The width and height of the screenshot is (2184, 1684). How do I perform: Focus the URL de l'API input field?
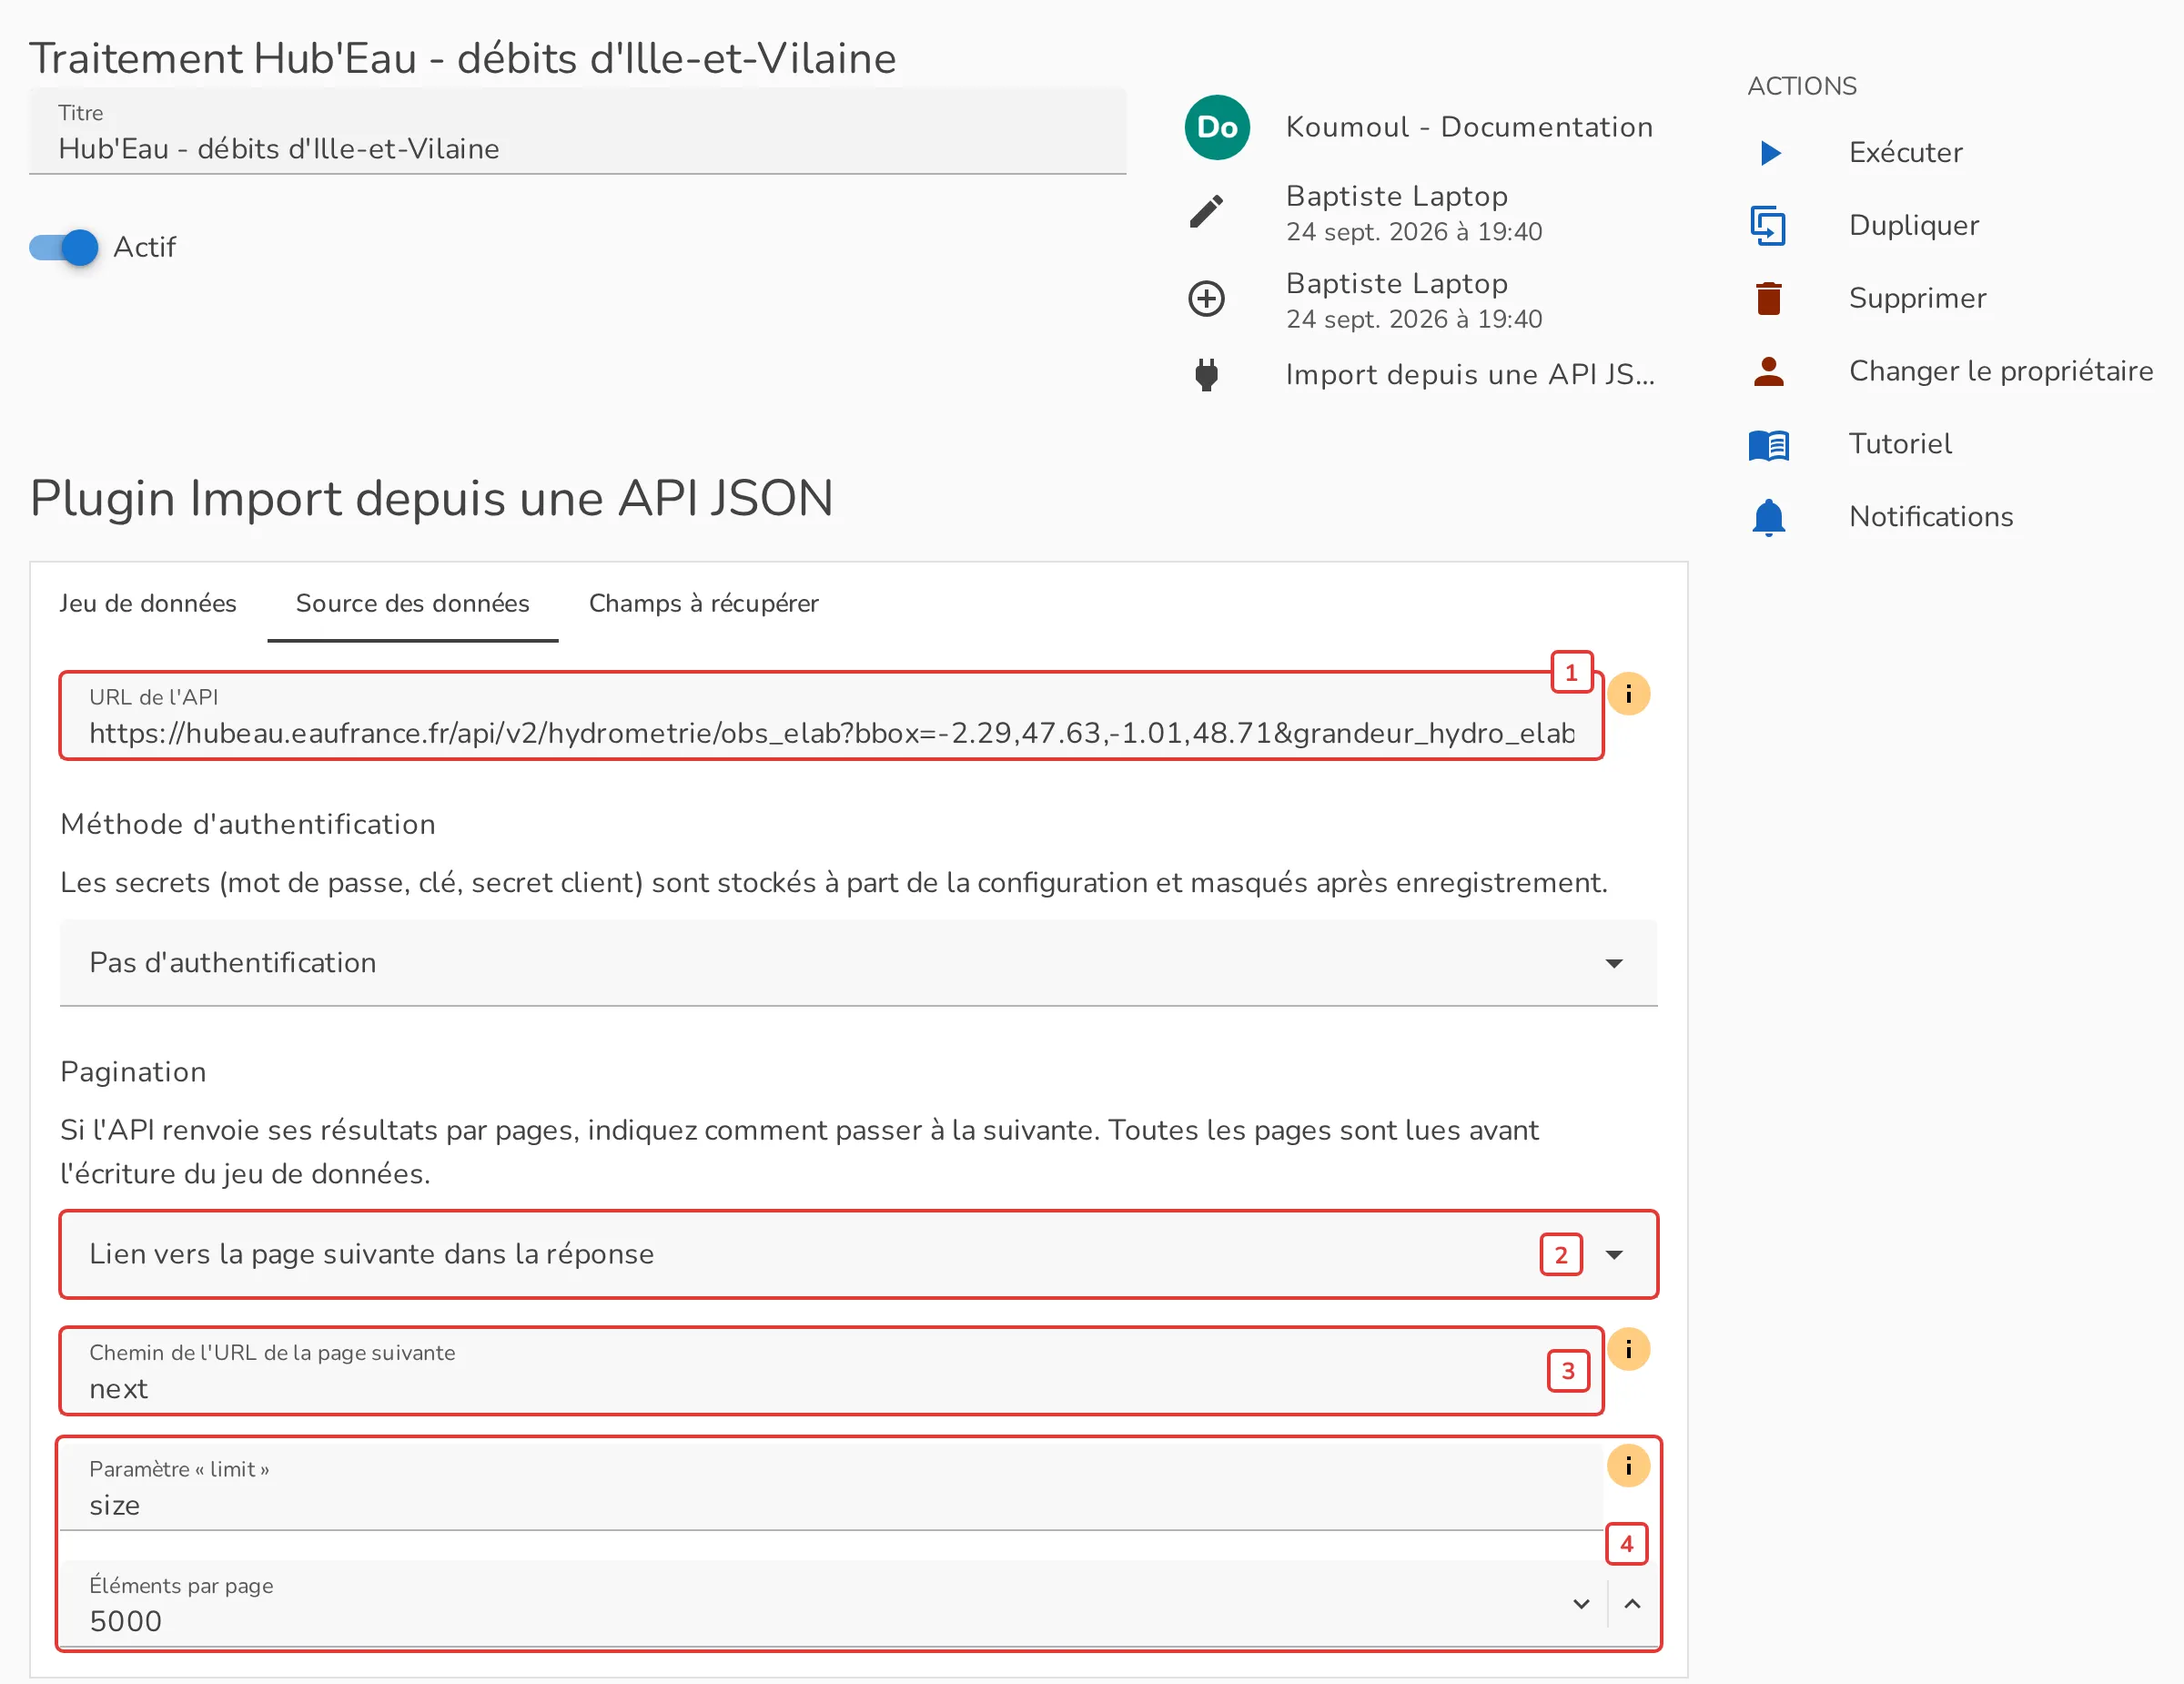(831, 716)
